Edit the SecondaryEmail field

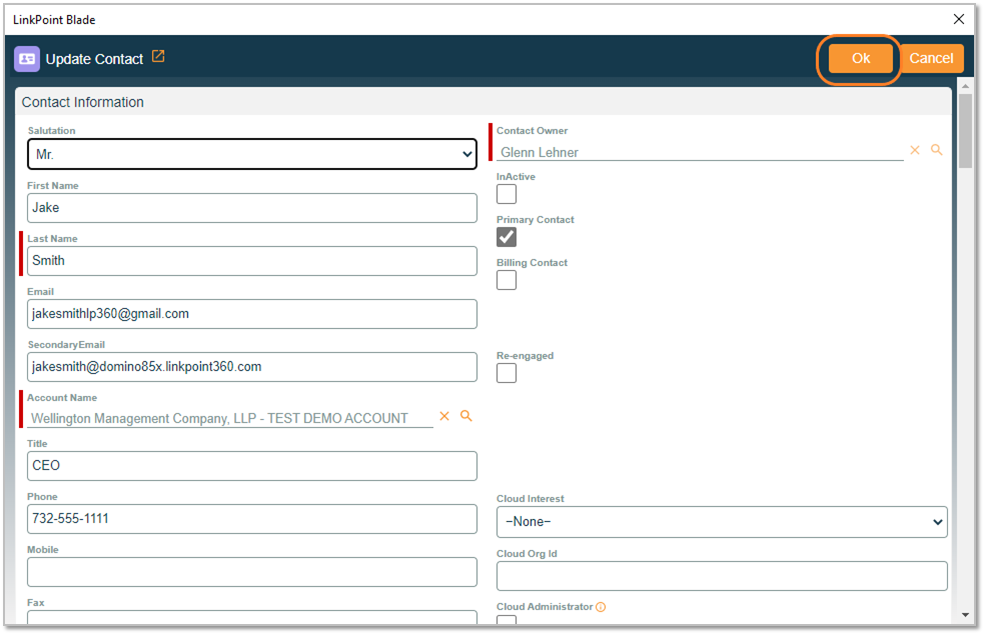coord(252,367)
